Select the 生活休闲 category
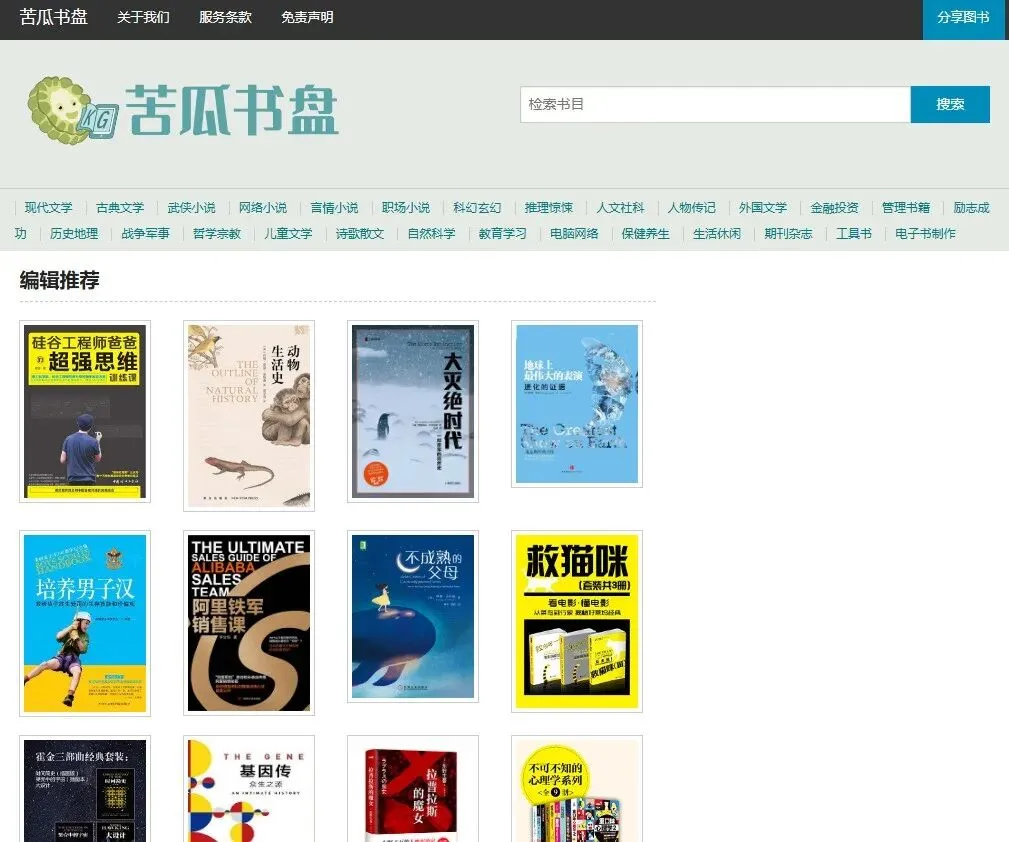This screenshot has width=1009, height=842. (x=717, y=233)
